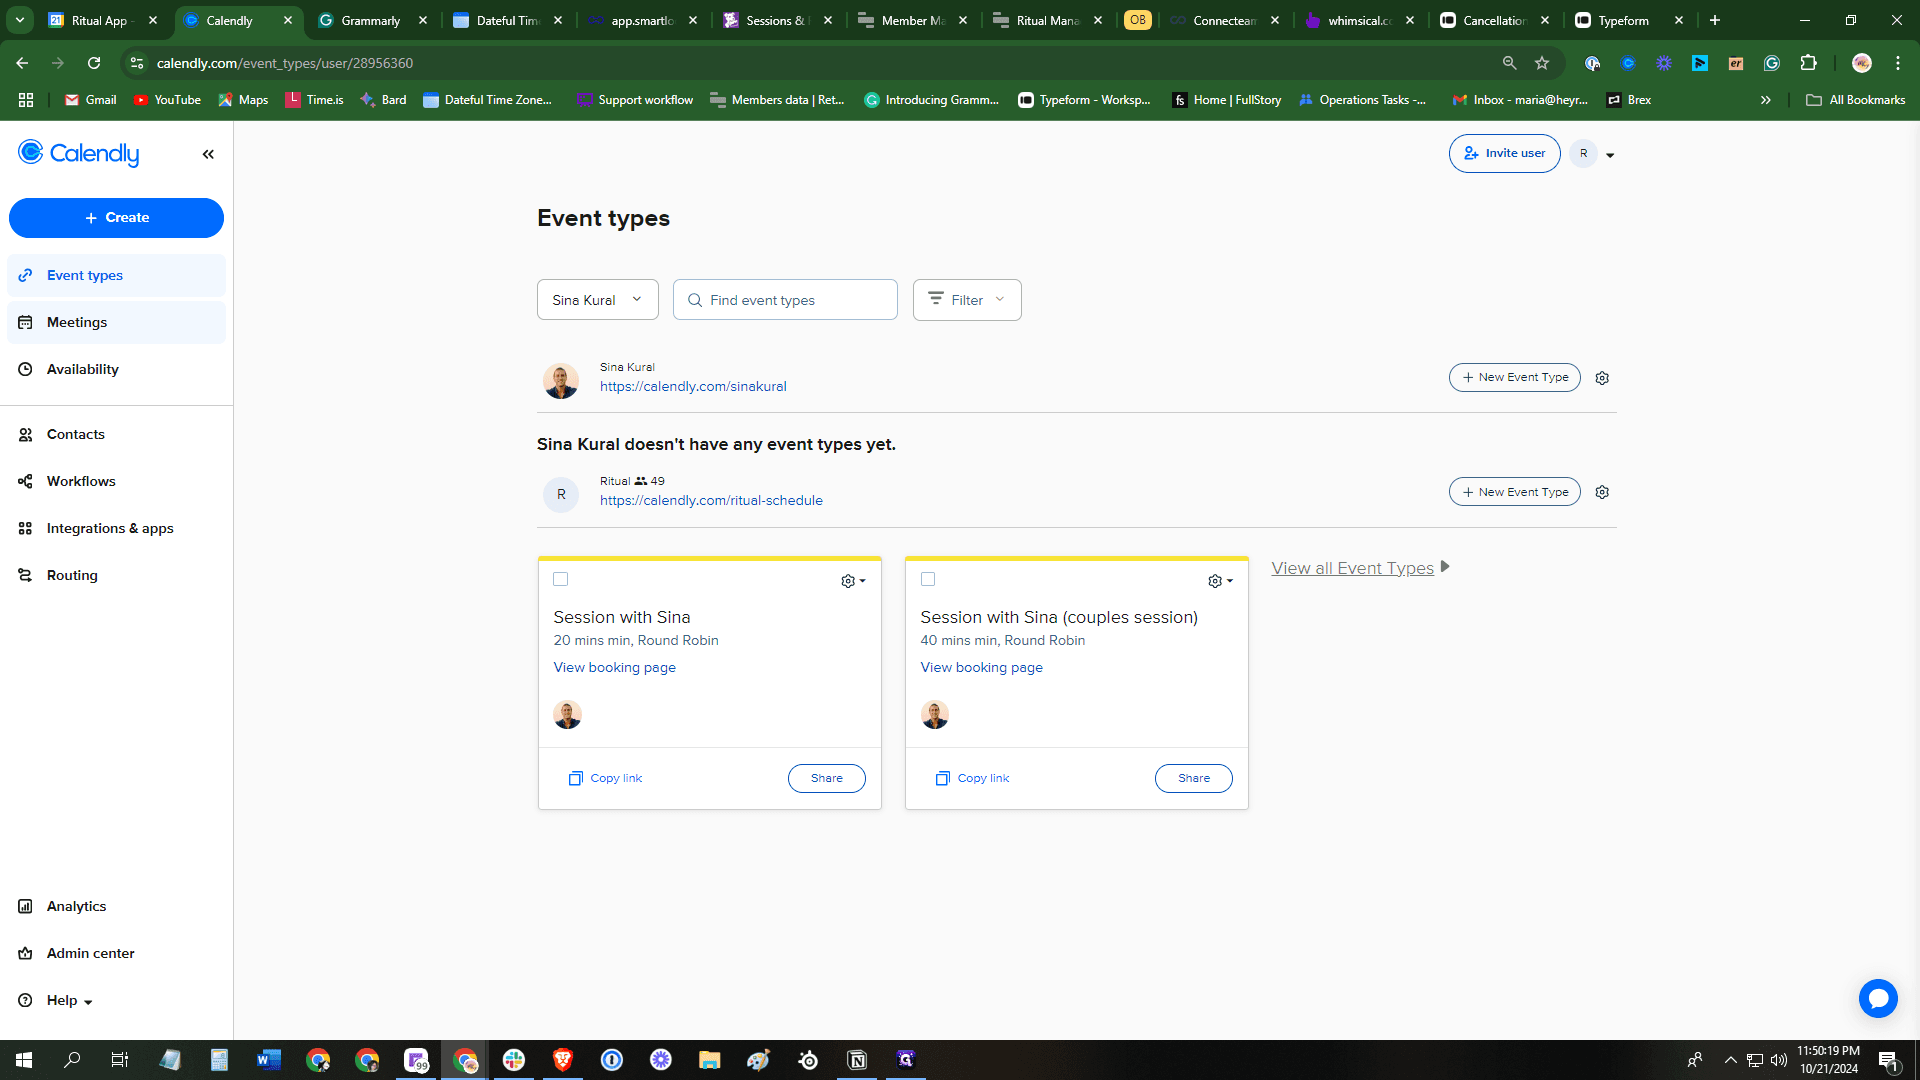1920x1080 pixels.
Task: Open Sina's avatar on couples session card
Action: tap(934, 714)
